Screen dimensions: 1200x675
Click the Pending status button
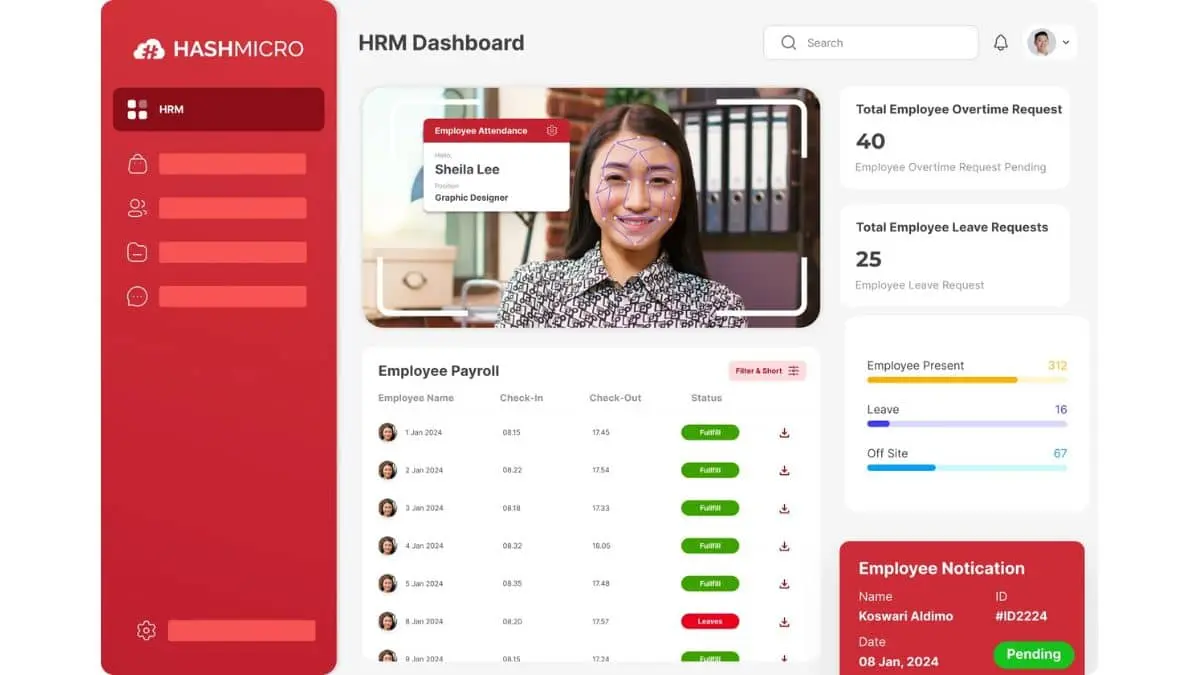tap(1033, 654)
